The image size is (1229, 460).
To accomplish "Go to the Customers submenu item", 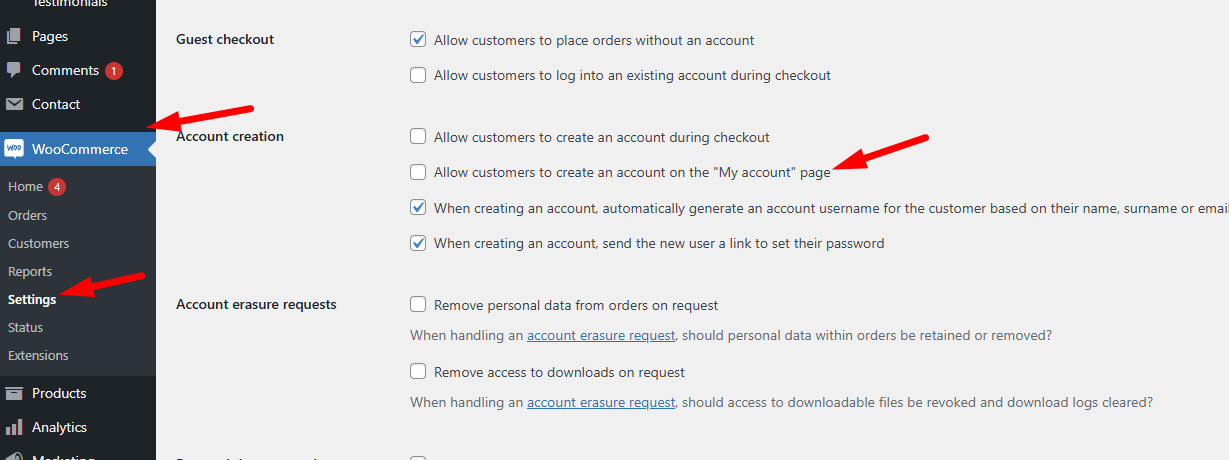I will [39, 243].
